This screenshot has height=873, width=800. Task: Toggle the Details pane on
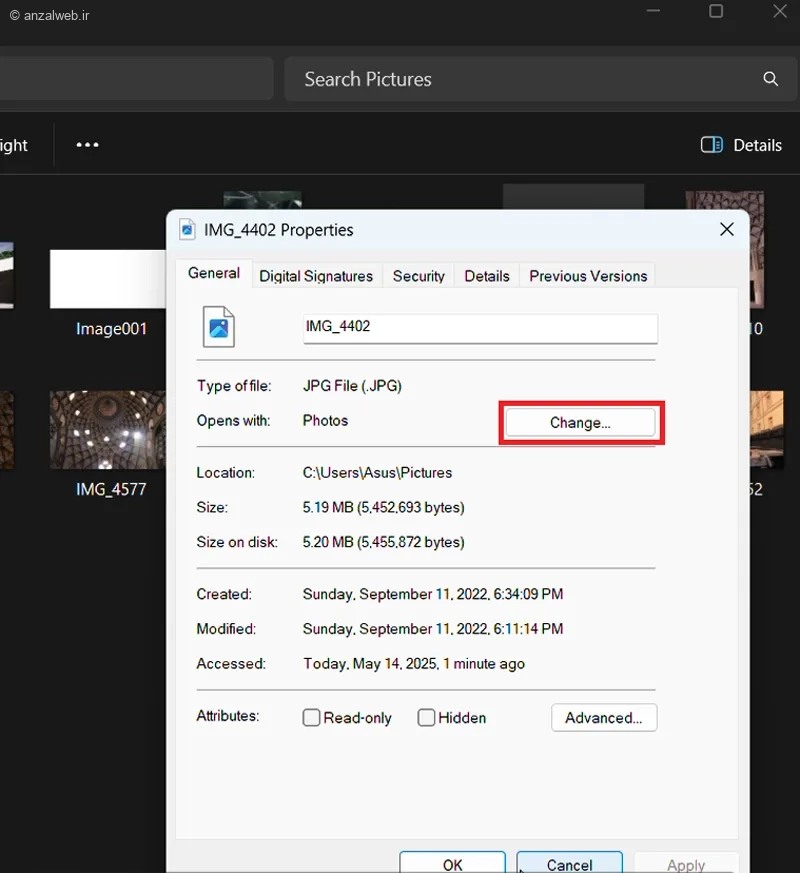pos(741,145)
